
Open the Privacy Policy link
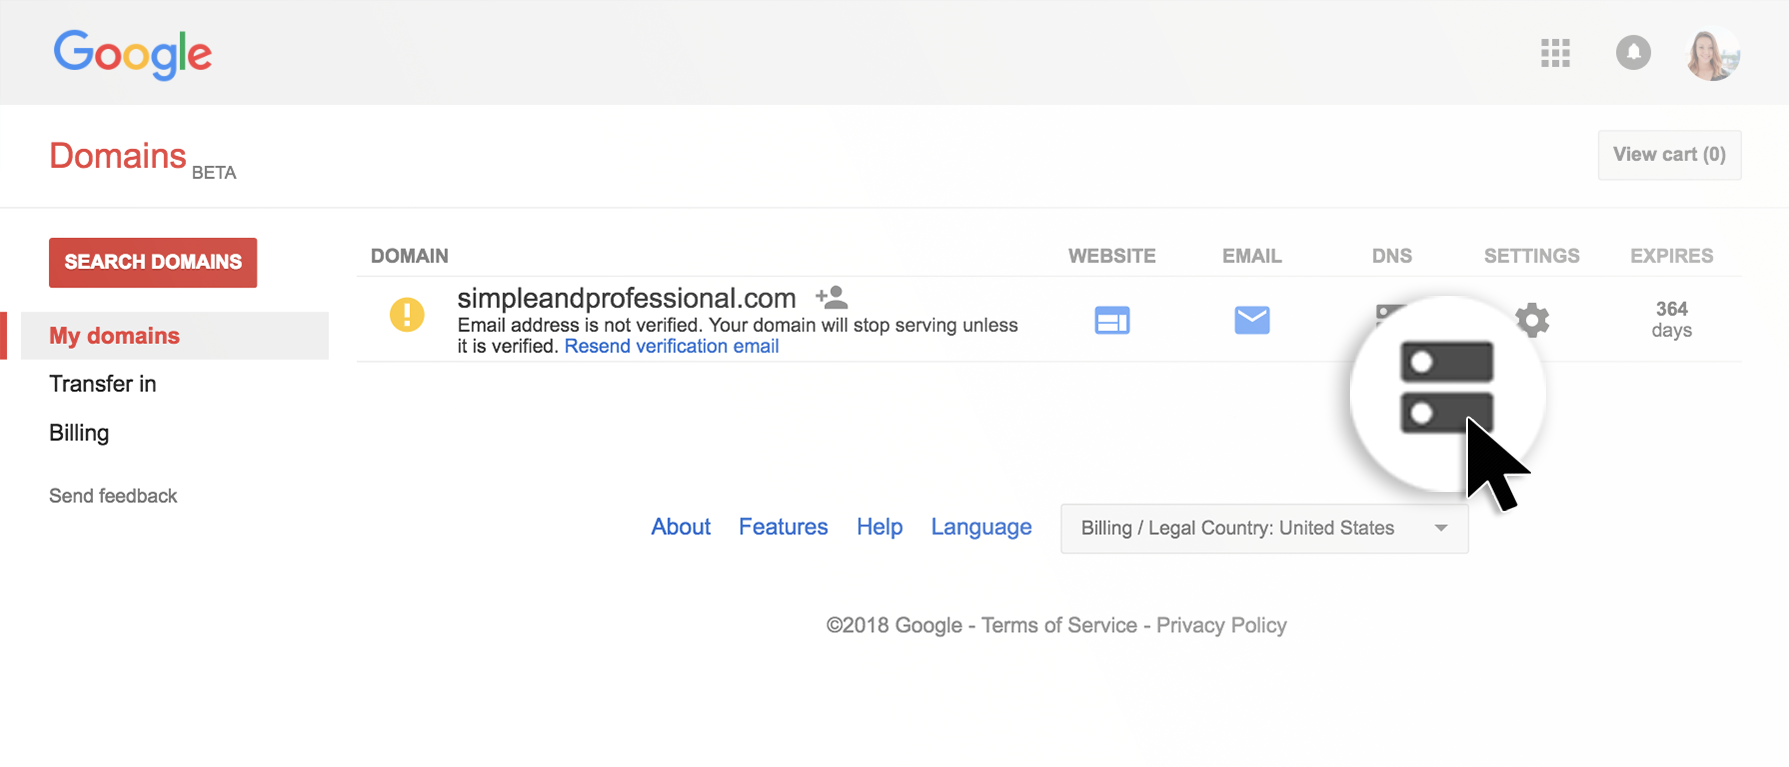pyautogui.click(x=1221, y=625)
